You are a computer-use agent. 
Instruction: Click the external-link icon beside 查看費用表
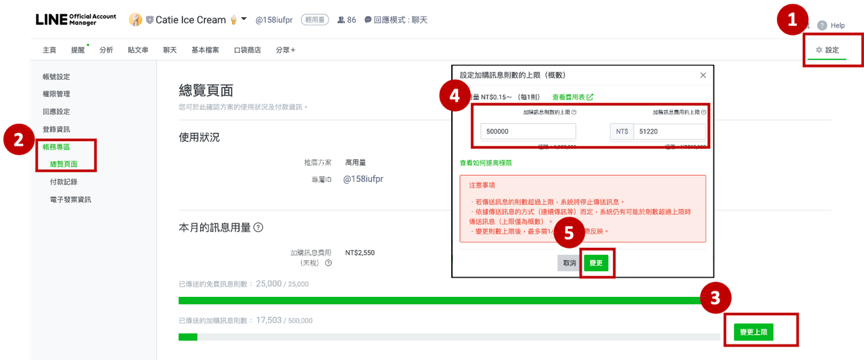click(x=590, y=96)
